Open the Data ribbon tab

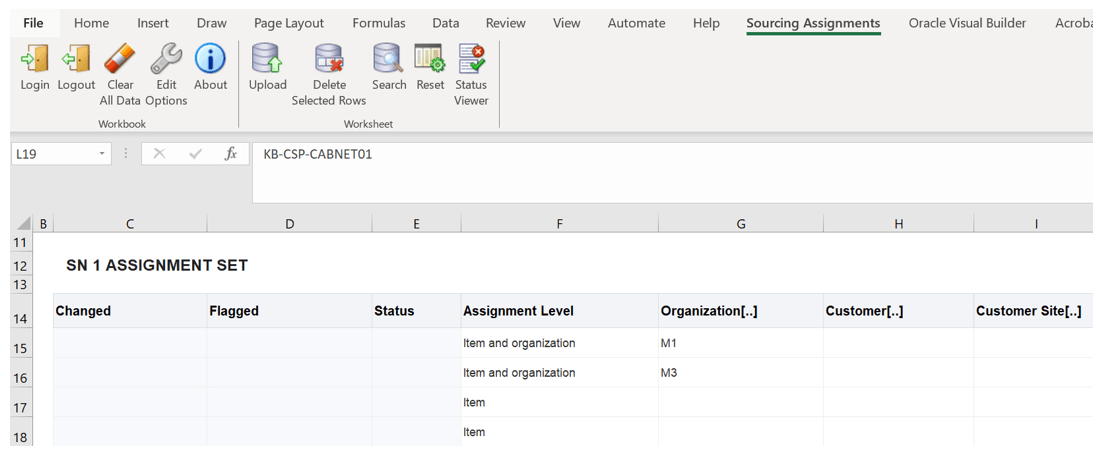(x=446, y=23)
